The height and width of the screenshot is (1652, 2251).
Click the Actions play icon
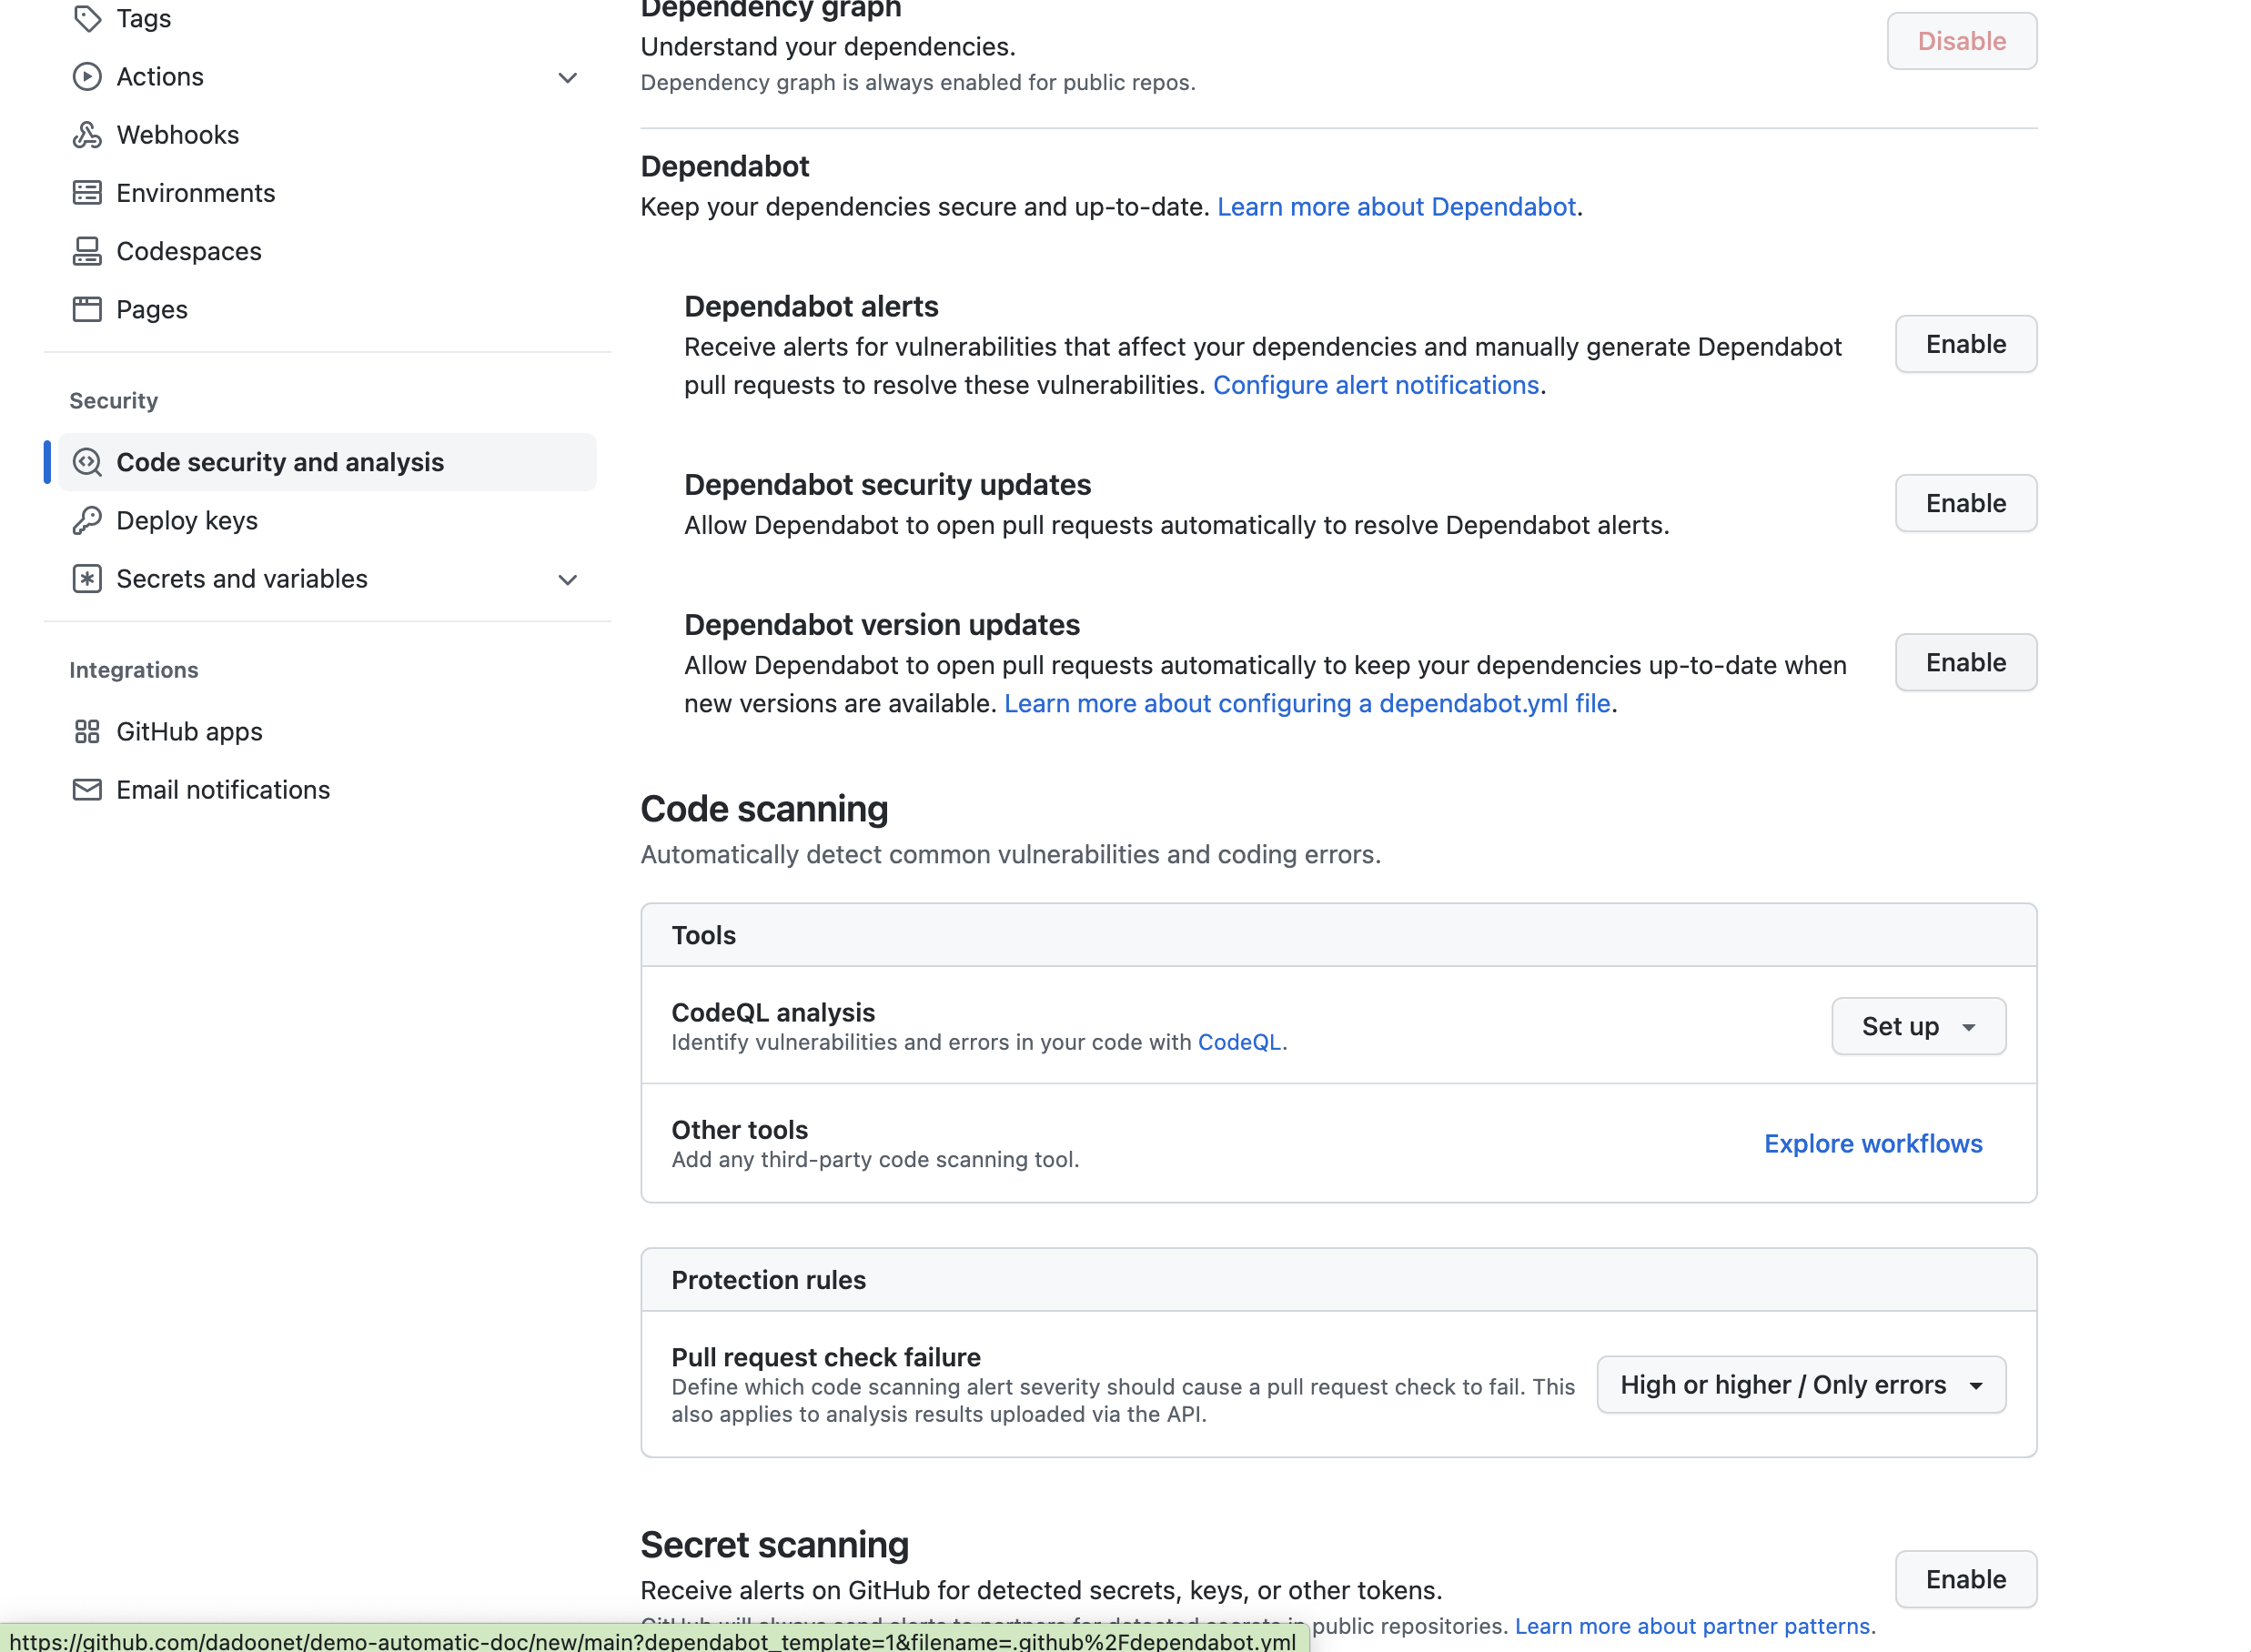[87, 77]
